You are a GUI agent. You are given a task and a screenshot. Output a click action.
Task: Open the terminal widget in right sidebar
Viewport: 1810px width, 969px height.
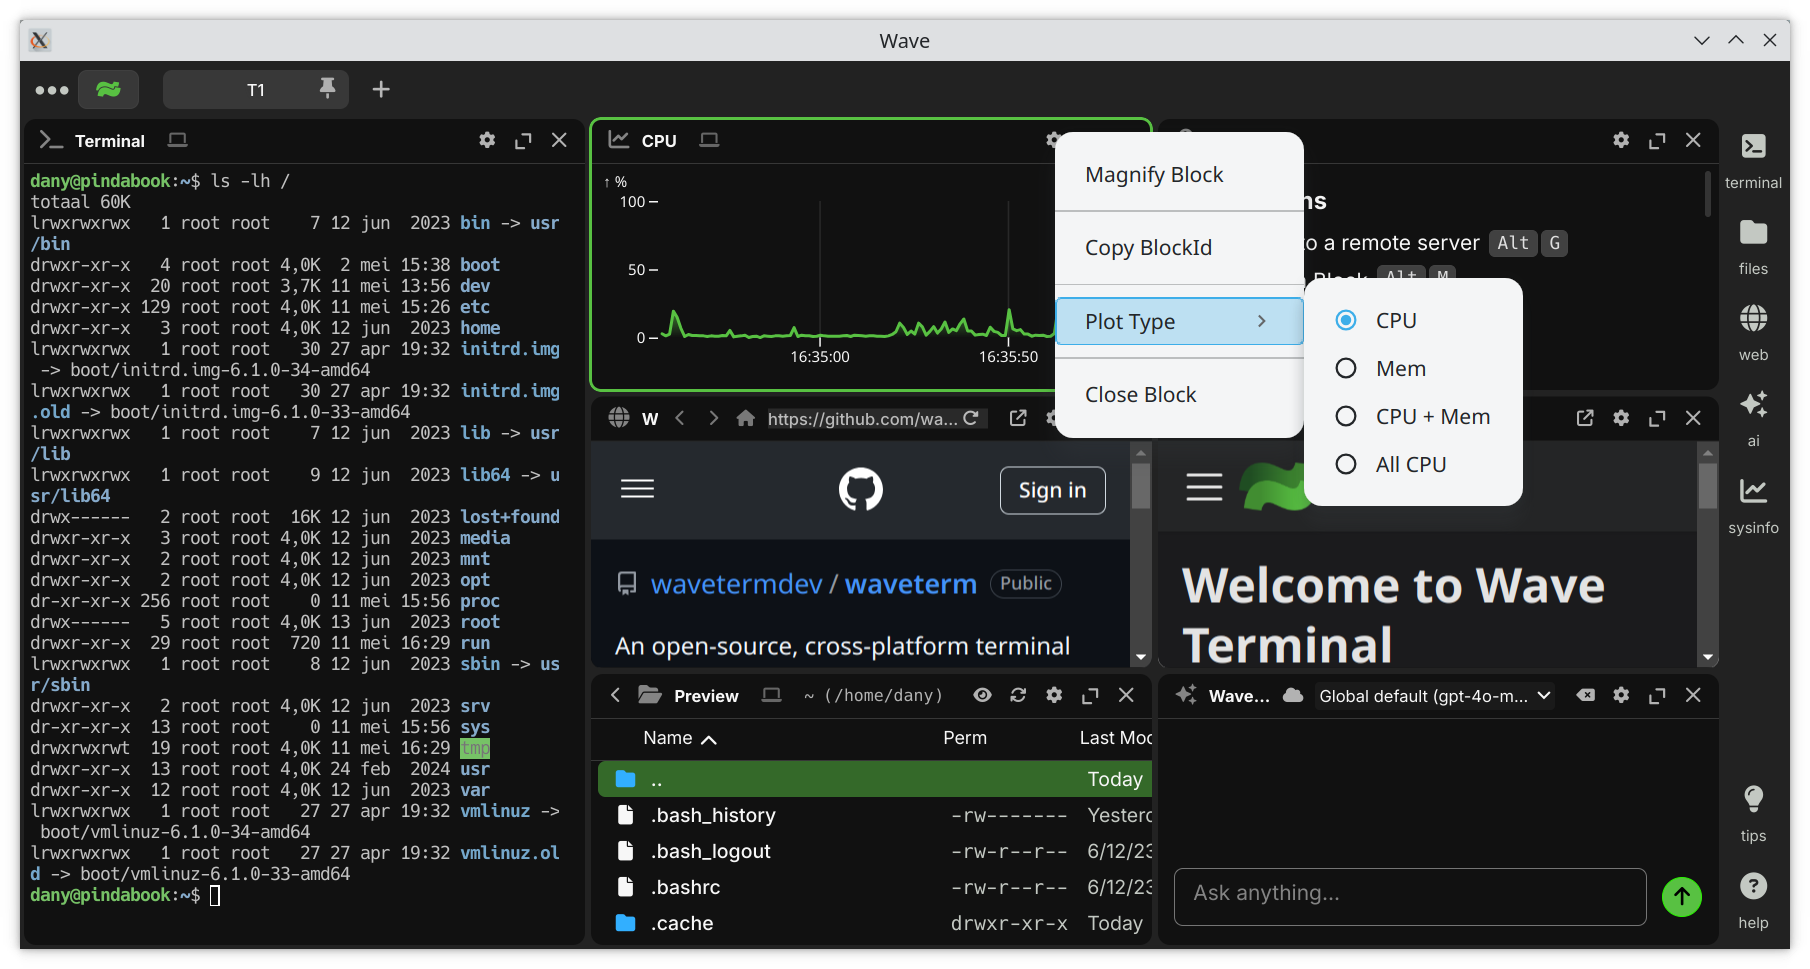(1753, 159)
